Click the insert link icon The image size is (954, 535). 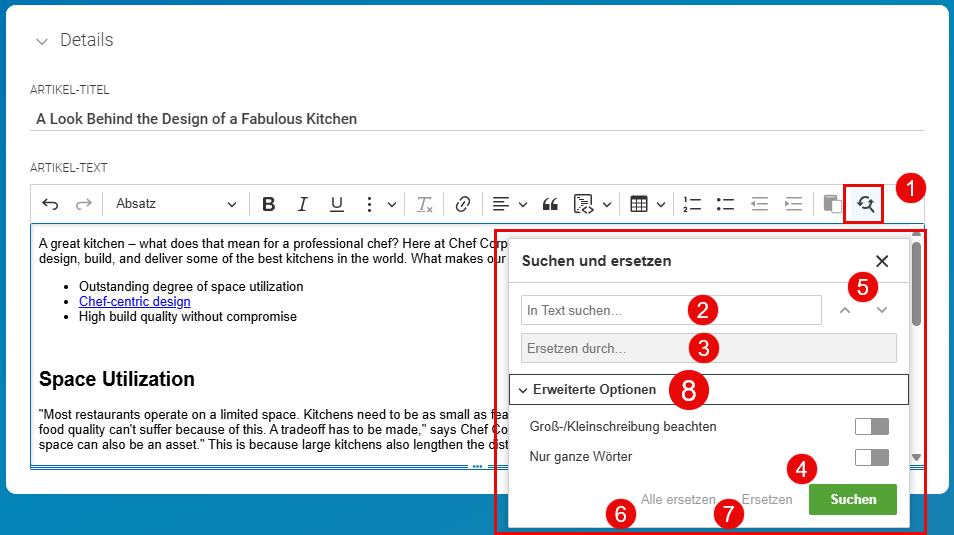[463, 204]
